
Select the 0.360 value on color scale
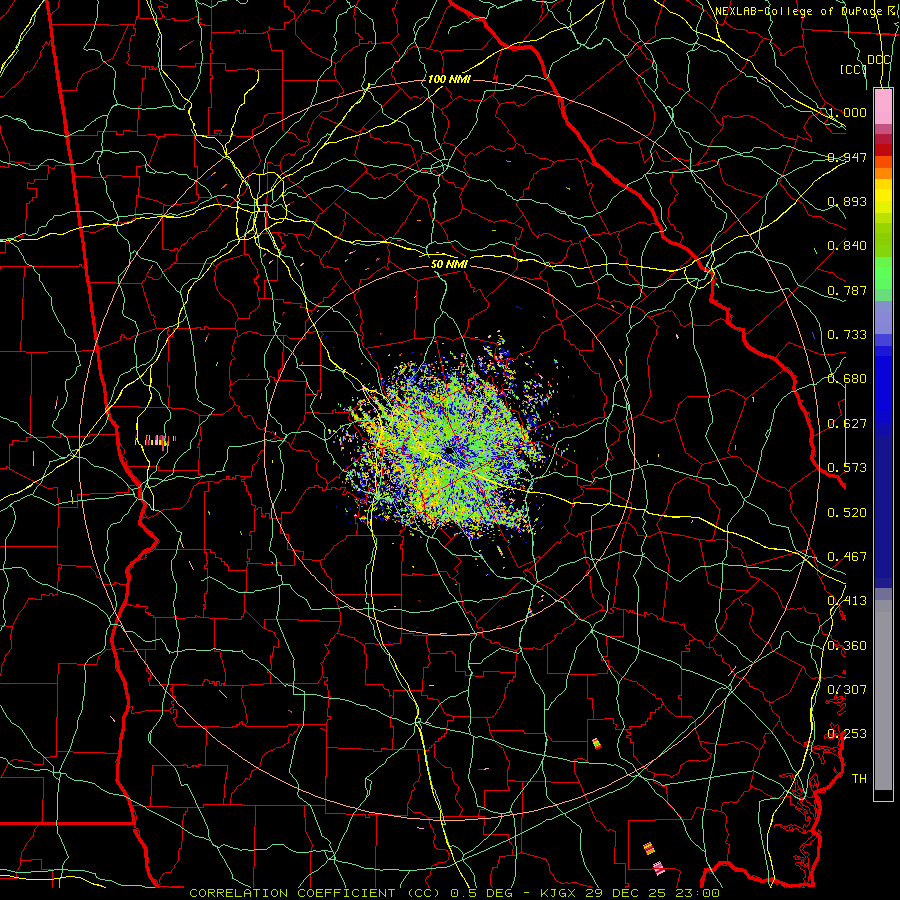click(x=847, y=646)
